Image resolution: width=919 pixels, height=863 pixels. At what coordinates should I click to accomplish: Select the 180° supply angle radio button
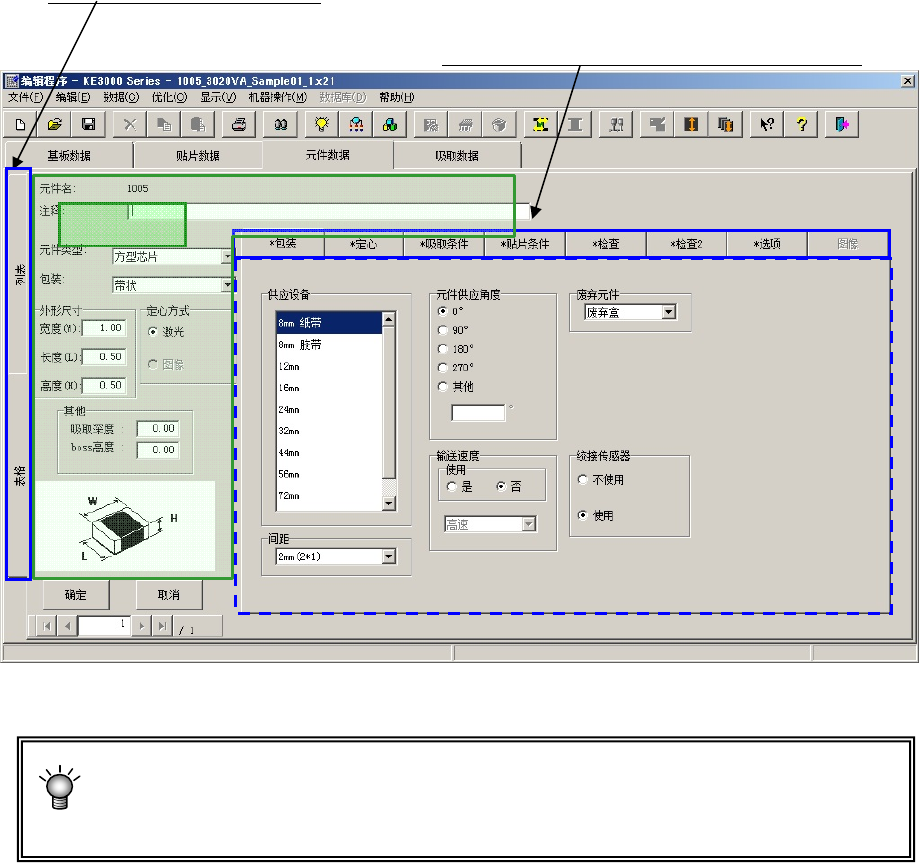click(x=443, y=349)
